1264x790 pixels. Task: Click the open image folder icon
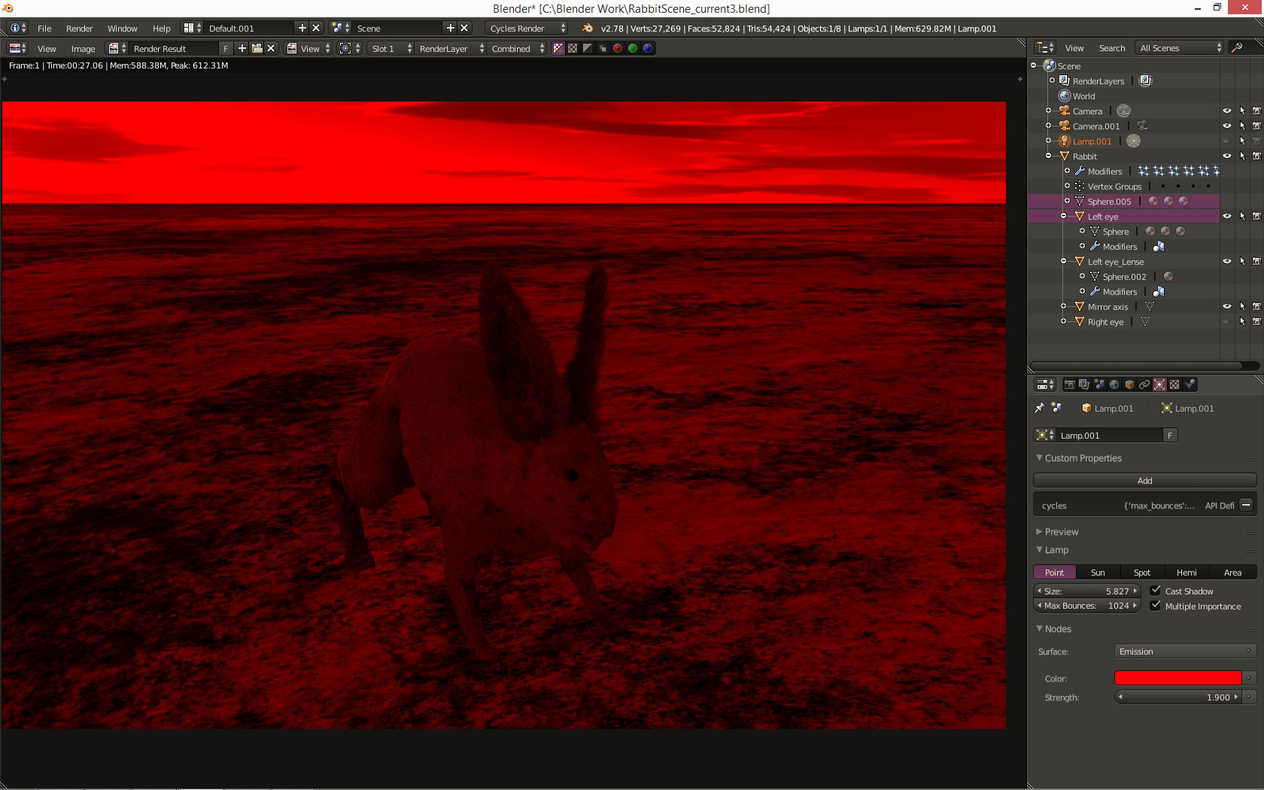257,48
